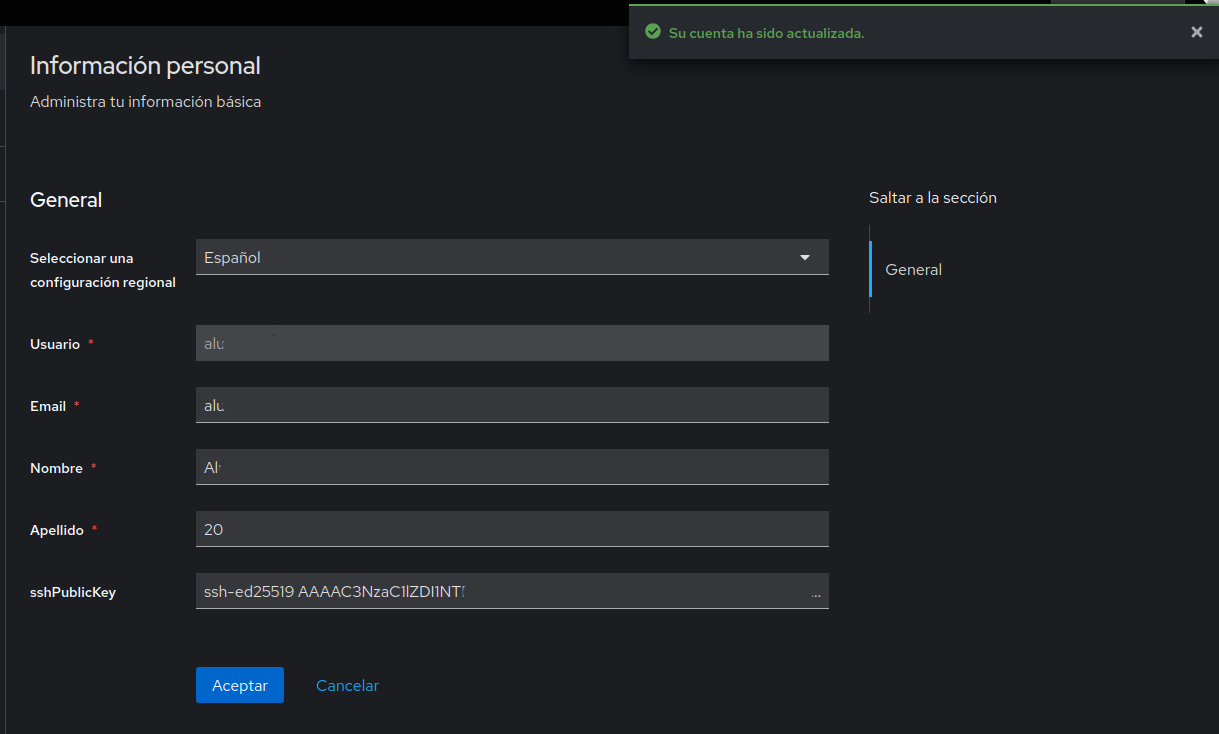
Task: Click the Información personal page heading
Action: (x=145, y=66)
